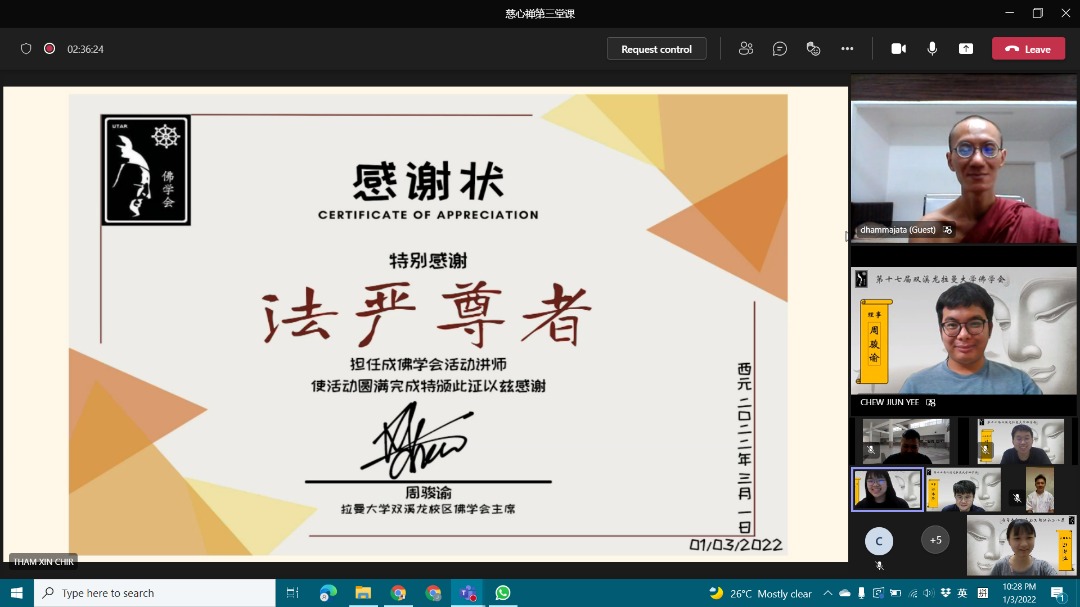Open the notification center icon
The image size is (1080, 607).
tap(1057, 593)
